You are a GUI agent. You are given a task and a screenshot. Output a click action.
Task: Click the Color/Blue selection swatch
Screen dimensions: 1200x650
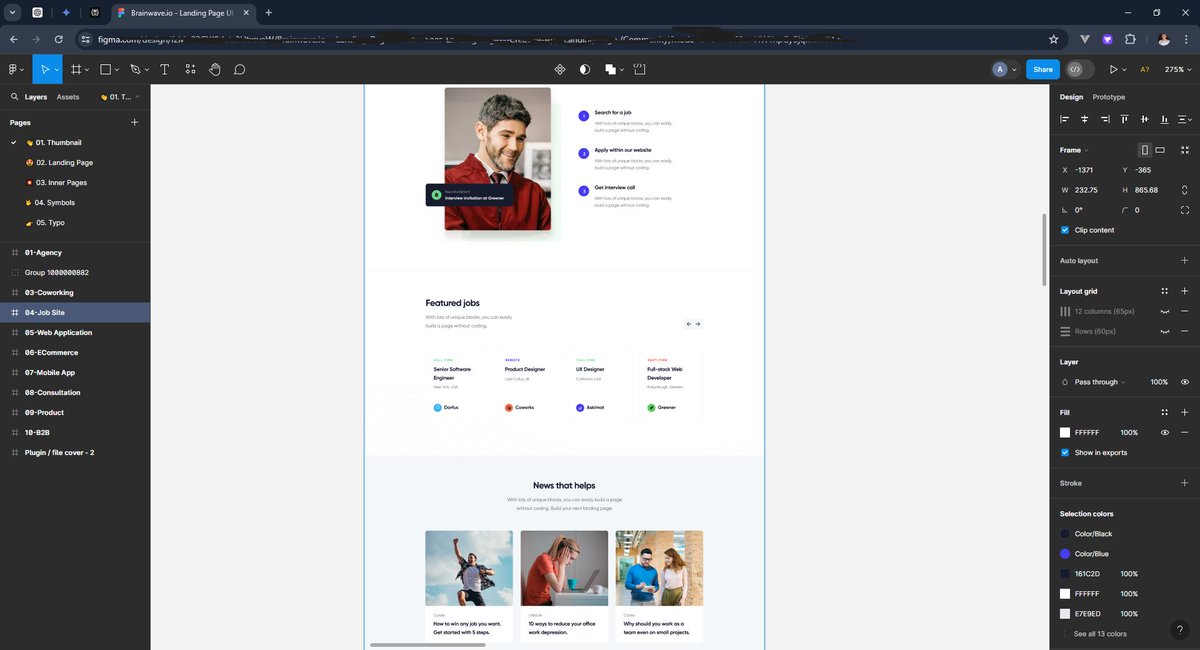tap(1065, 553)
